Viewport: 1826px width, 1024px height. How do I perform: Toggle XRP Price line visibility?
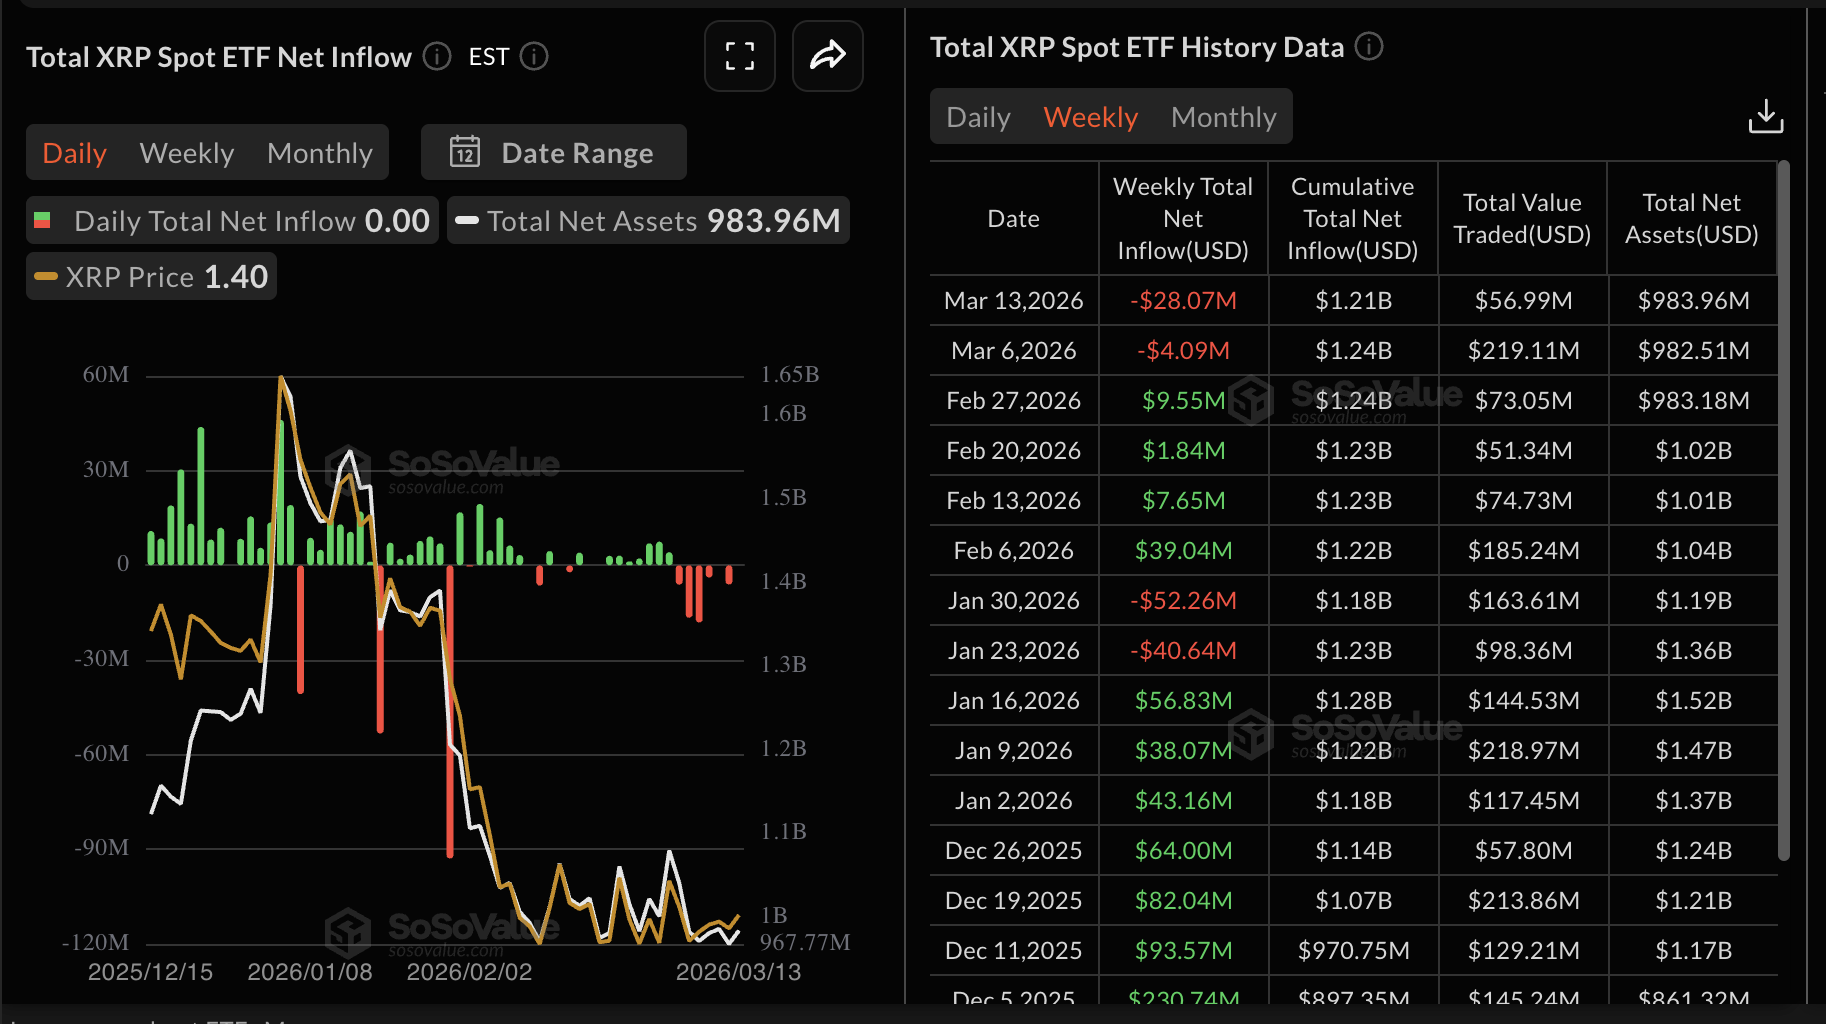click(x=151, y=276)
